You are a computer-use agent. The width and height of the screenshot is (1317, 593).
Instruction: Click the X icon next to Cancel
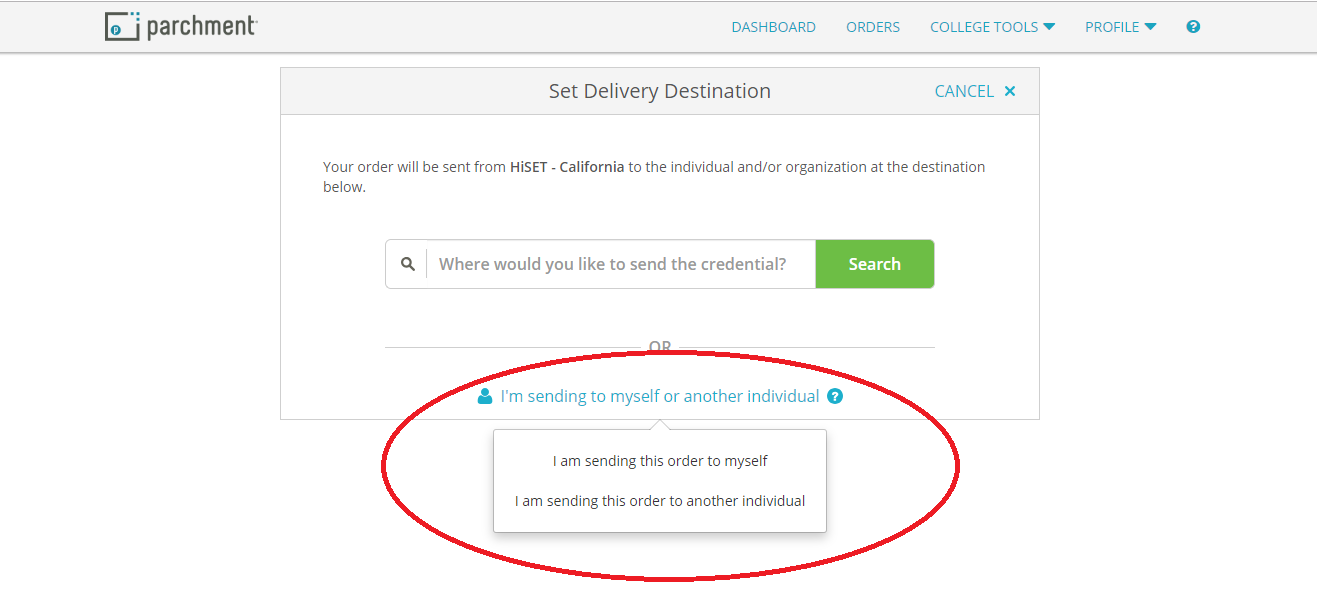click(x=1010, y=91)
